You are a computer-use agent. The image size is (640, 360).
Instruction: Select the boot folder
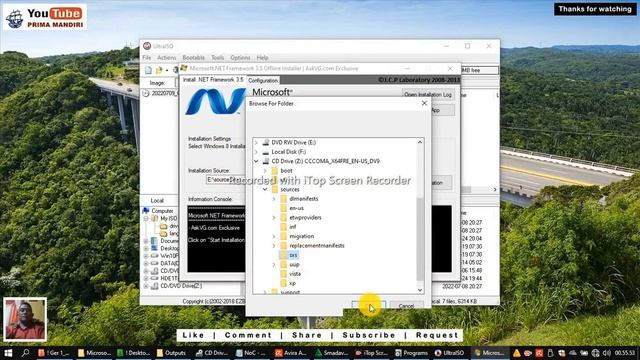click(x=286, y=171)
